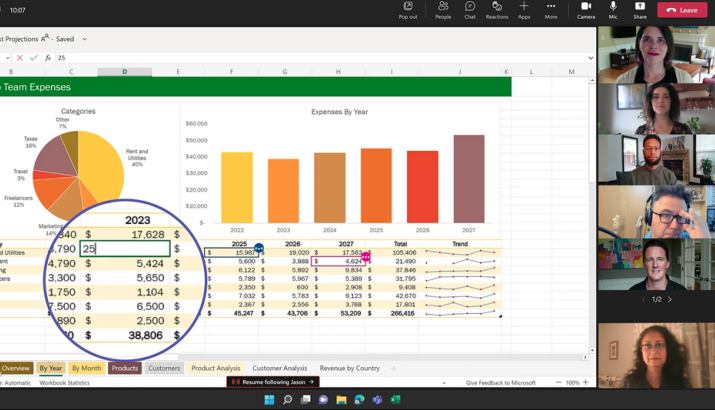Go to next participant page arrow

(670, 300)
